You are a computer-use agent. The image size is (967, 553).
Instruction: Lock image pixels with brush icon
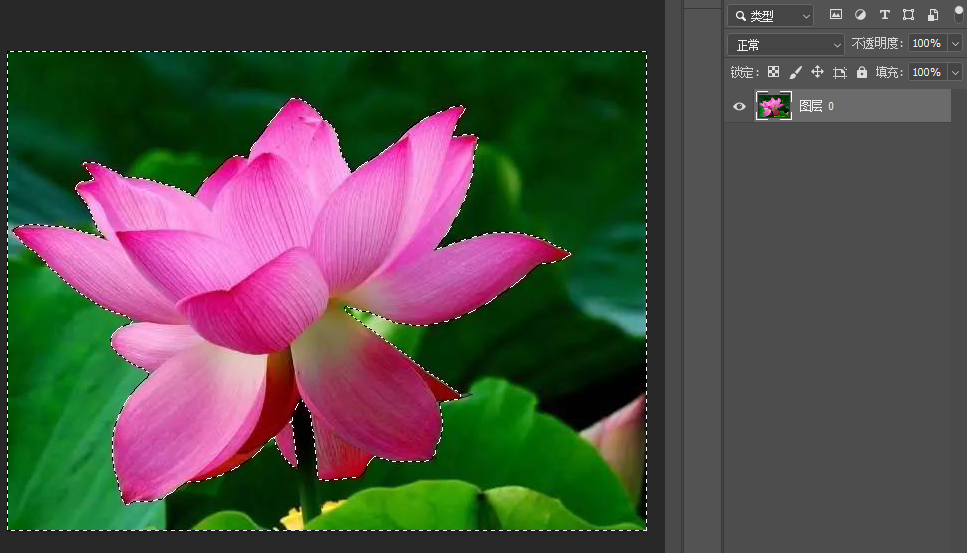(795, 72)
